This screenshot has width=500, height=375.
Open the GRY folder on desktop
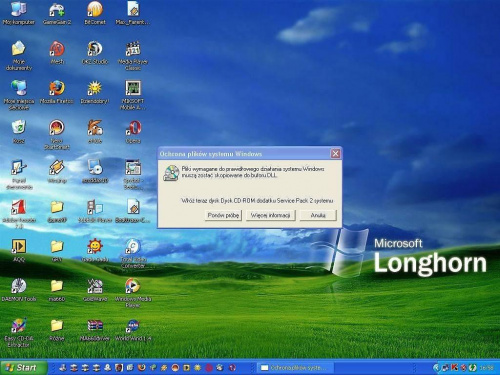pos(57,251)
